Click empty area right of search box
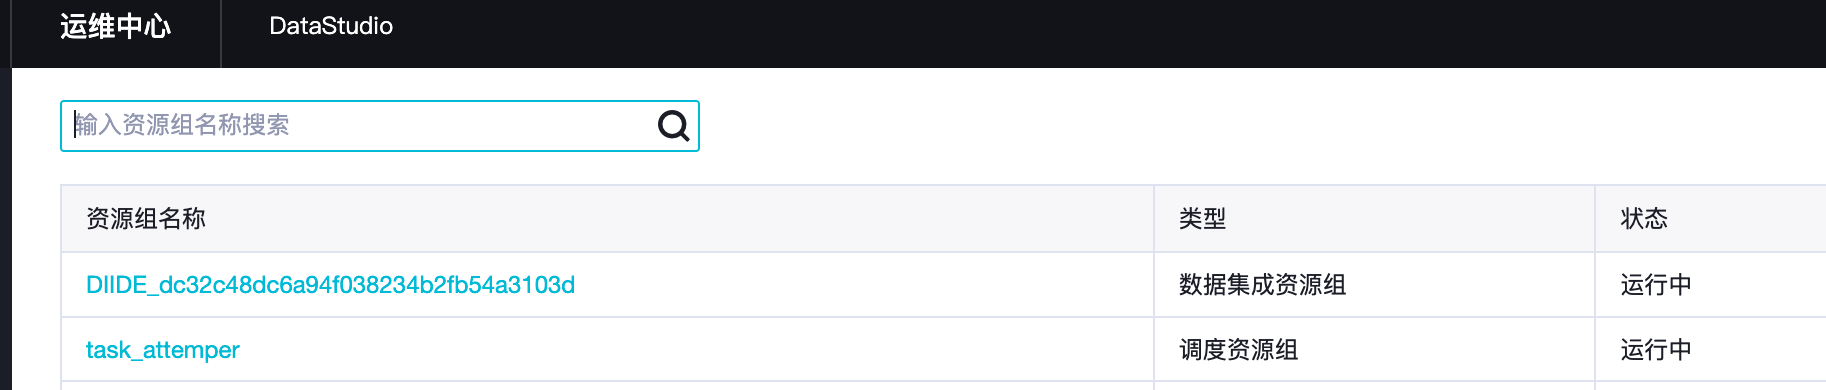1826x390 pixels. 1260,126
